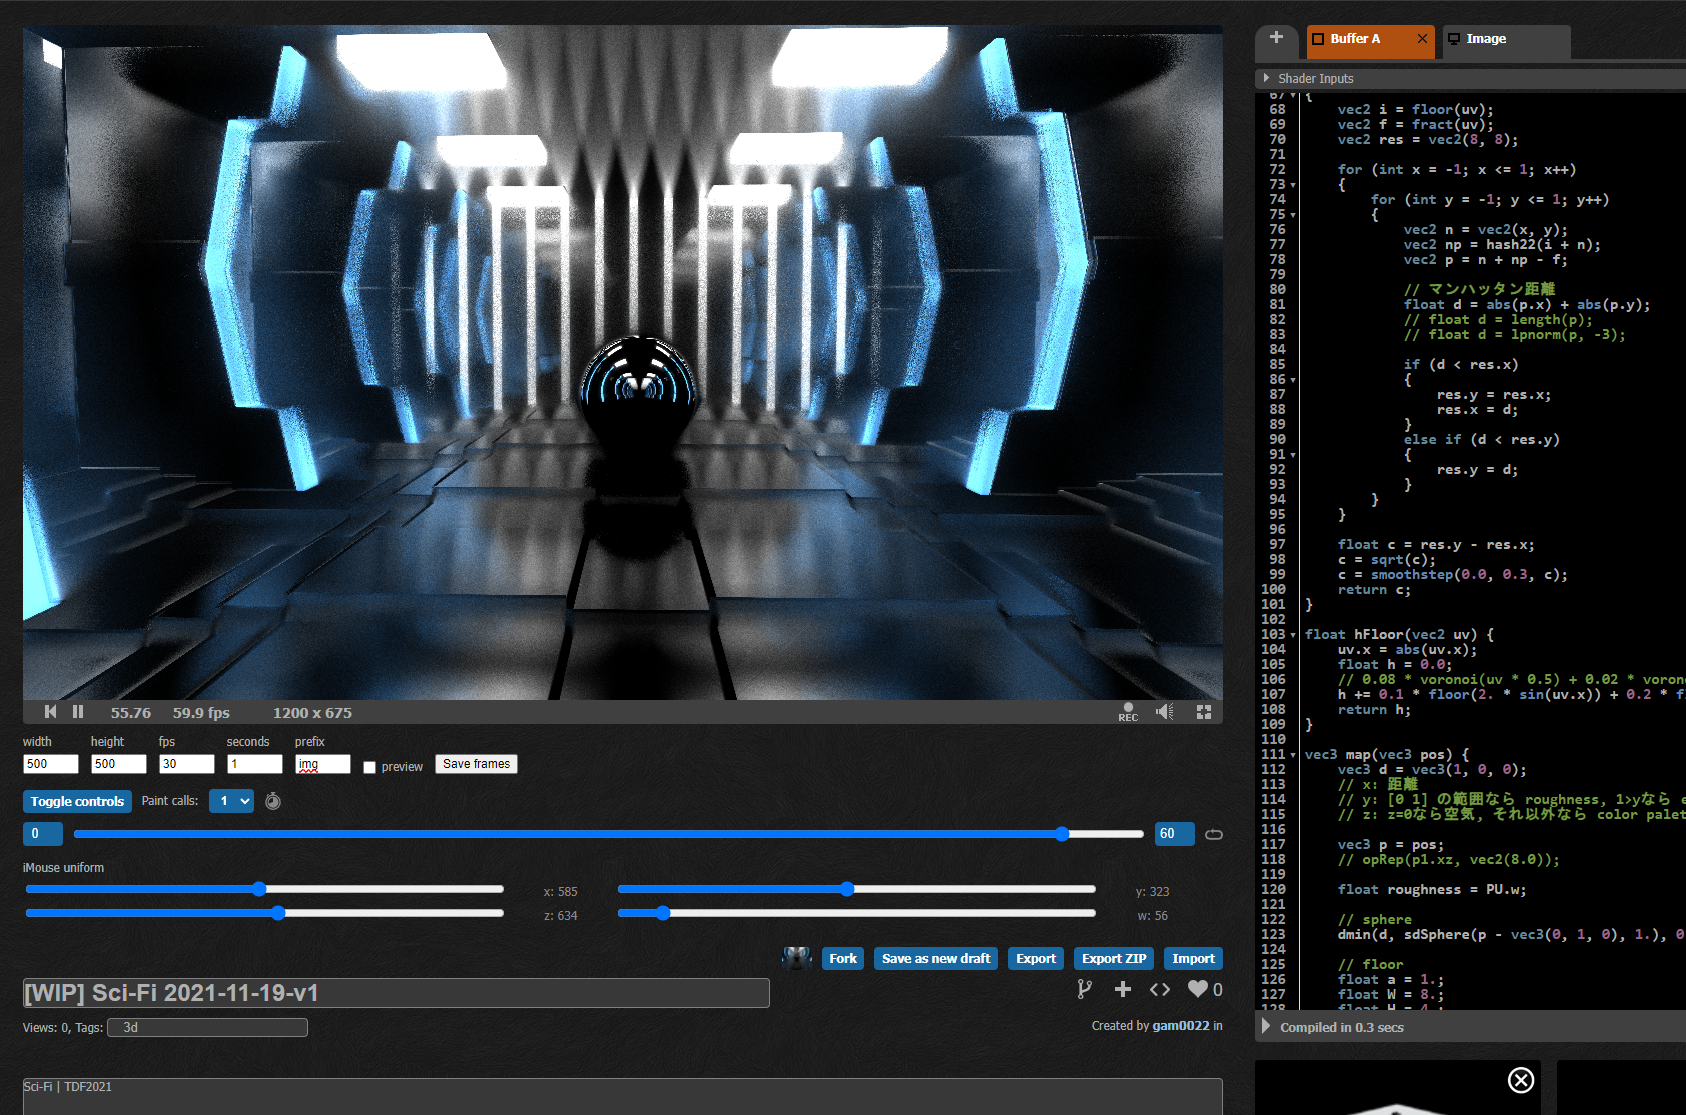Open gam0022 author profile link
1686x1115 pixels.
[x=1180, y=1026]
